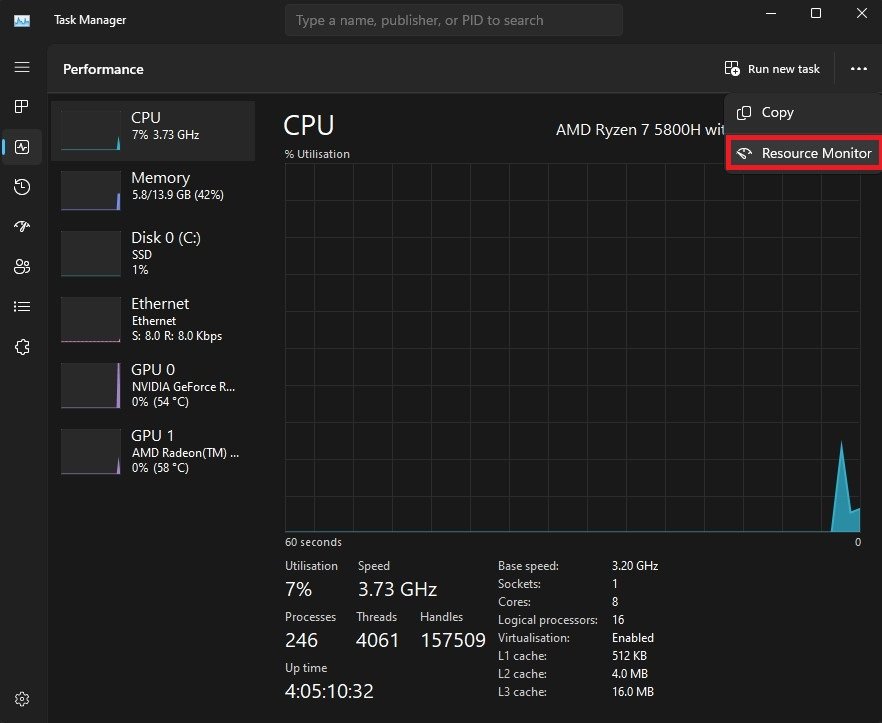882x723 pixels.
Task: Select the Memory performance entry
Action: (x=153, y=190)
